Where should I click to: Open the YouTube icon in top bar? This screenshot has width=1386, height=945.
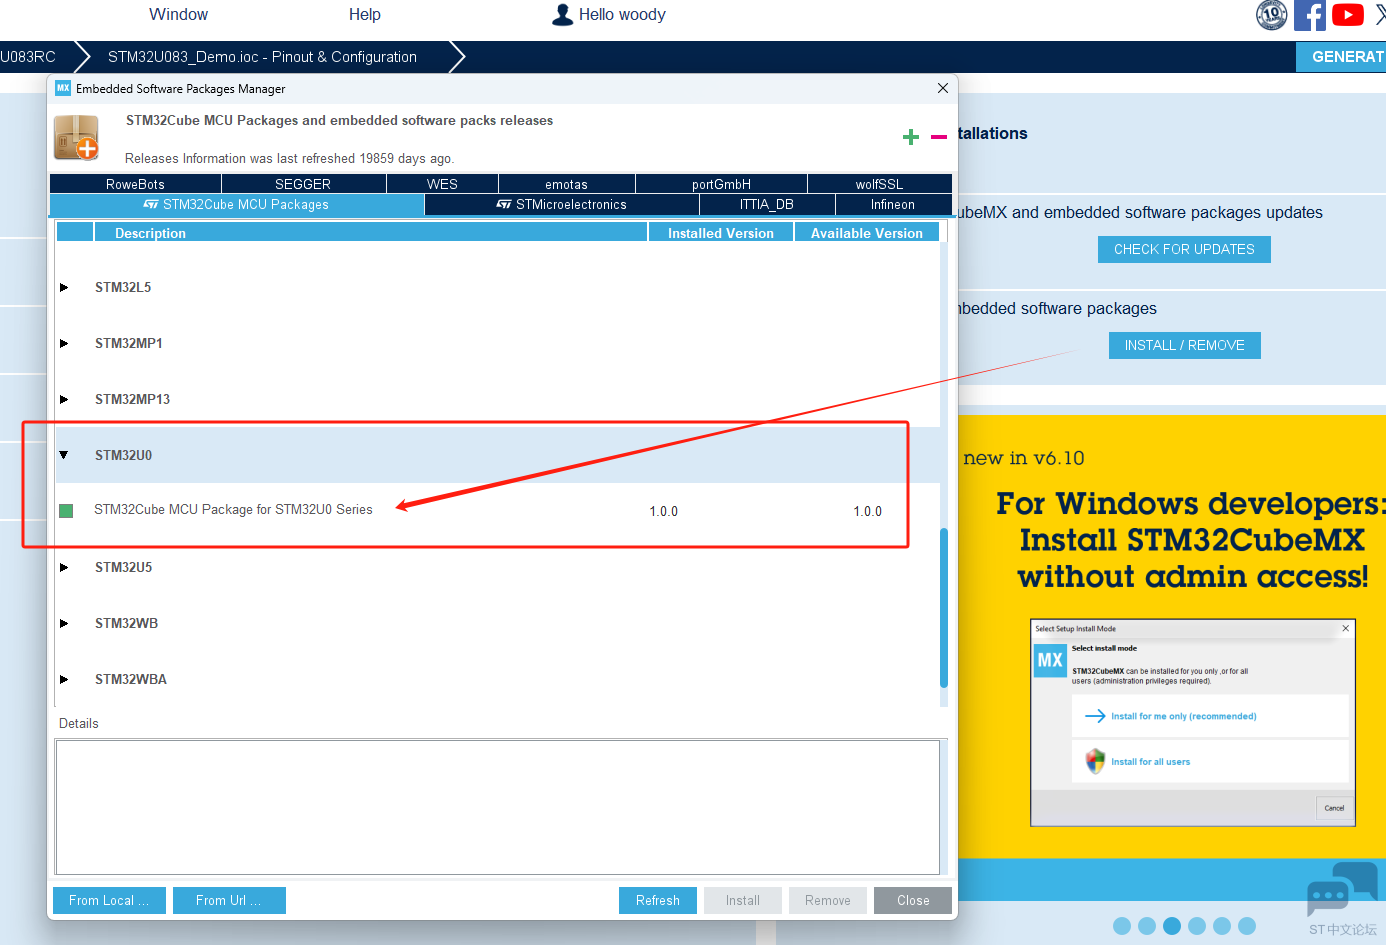point(1347,15)
